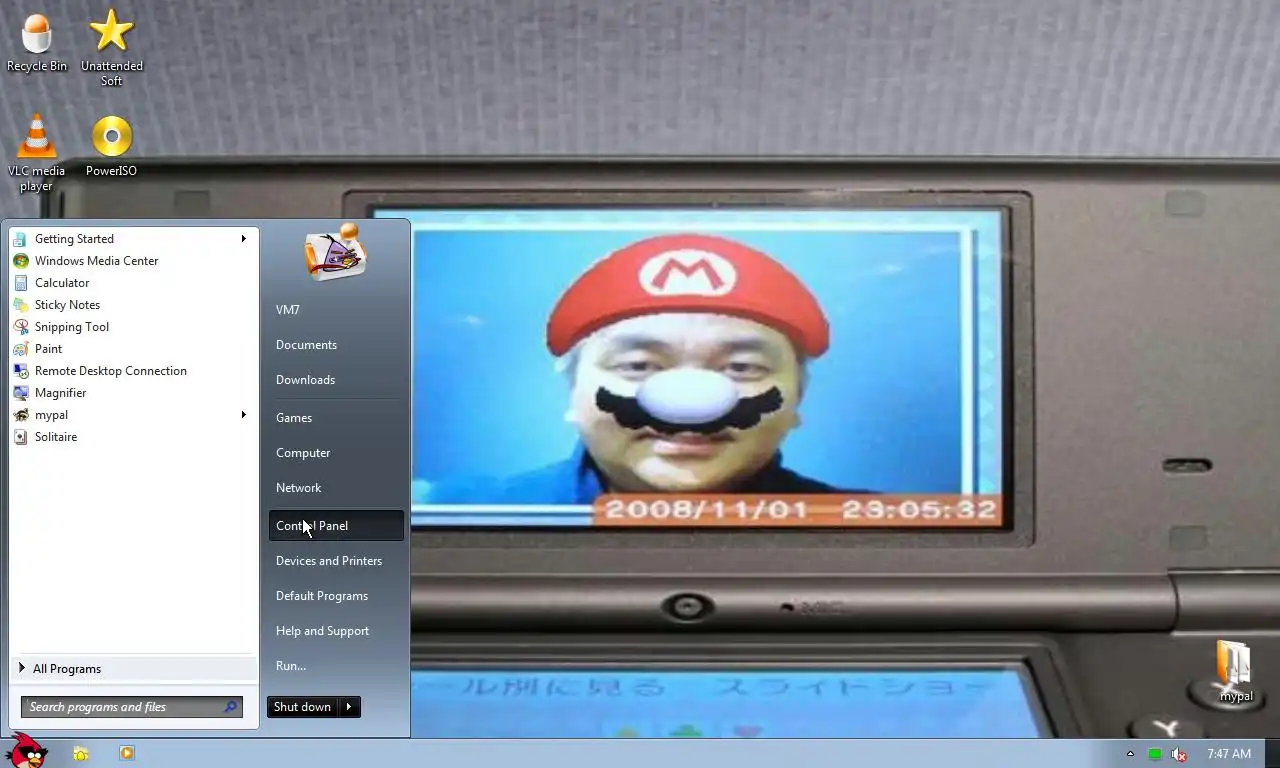Click the Shut down button
Screen dimensions: 1280x768
(302, 707)
